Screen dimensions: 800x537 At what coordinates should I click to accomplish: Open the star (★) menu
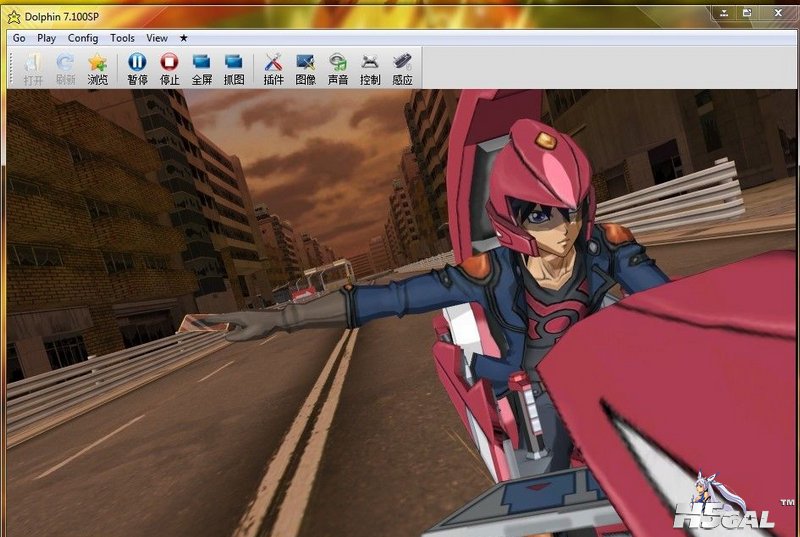pos(184,38)
